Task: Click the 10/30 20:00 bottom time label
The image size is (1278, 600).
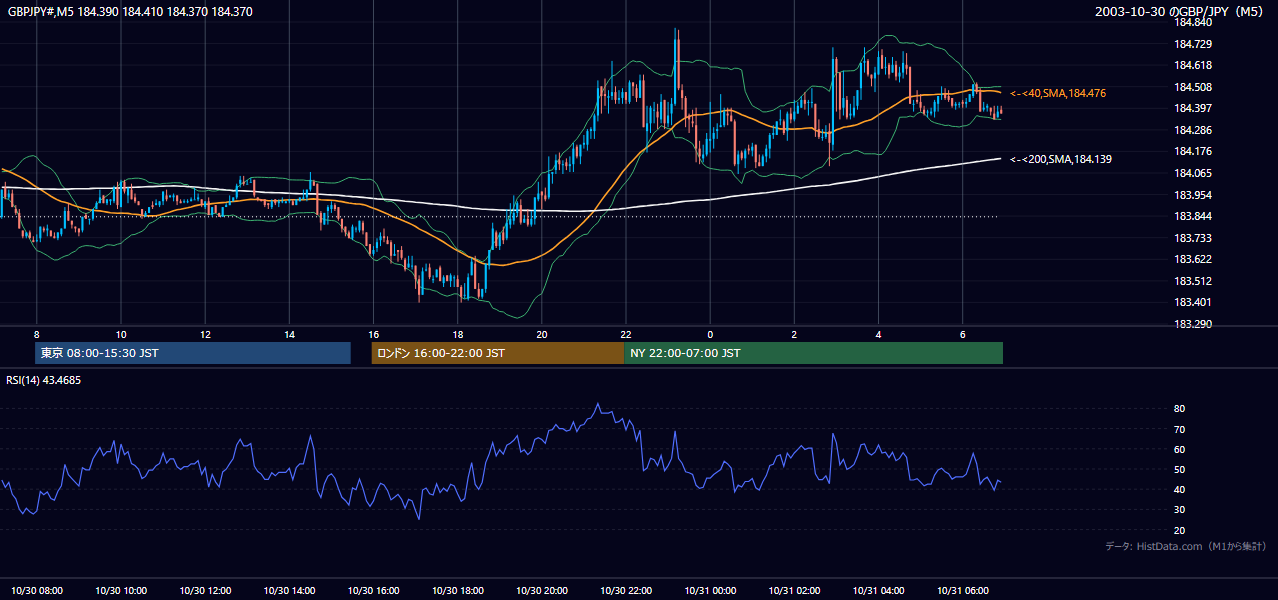Action: coord(542,590)
